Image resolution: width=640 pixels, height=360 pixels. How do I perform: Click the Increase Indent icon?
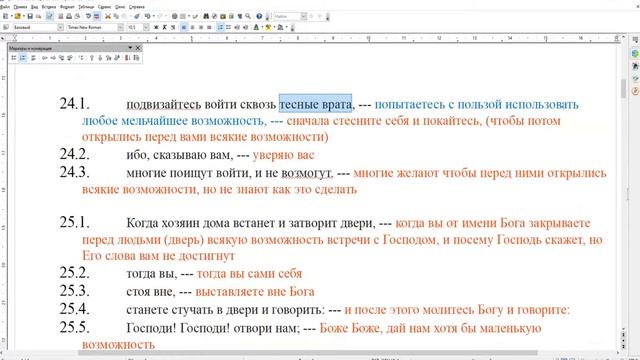point(245,27)
